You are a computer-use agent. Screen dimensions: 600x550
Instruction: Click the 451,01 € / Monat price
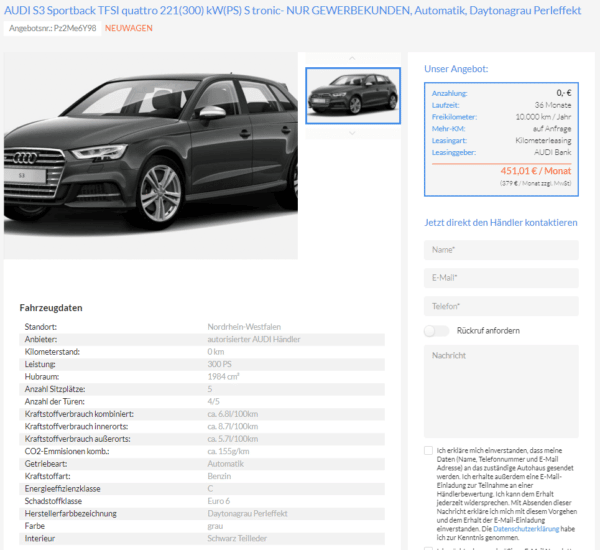pos(536,171)
